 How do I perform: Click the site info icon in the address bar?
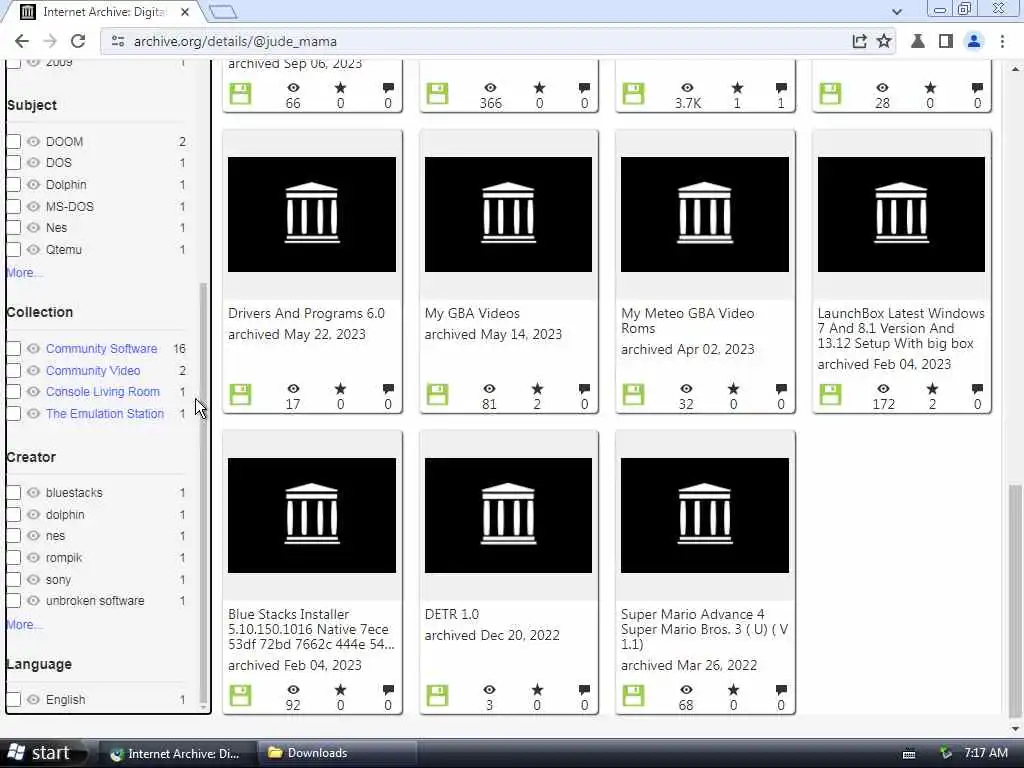[118, 41]
